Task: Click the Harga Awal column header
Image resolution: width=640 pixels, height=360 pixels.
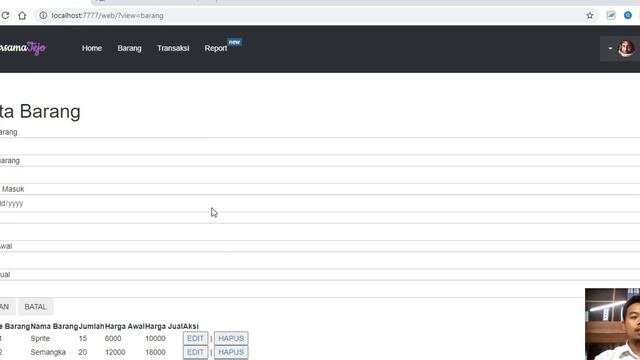Action: (x=125, y=326)
